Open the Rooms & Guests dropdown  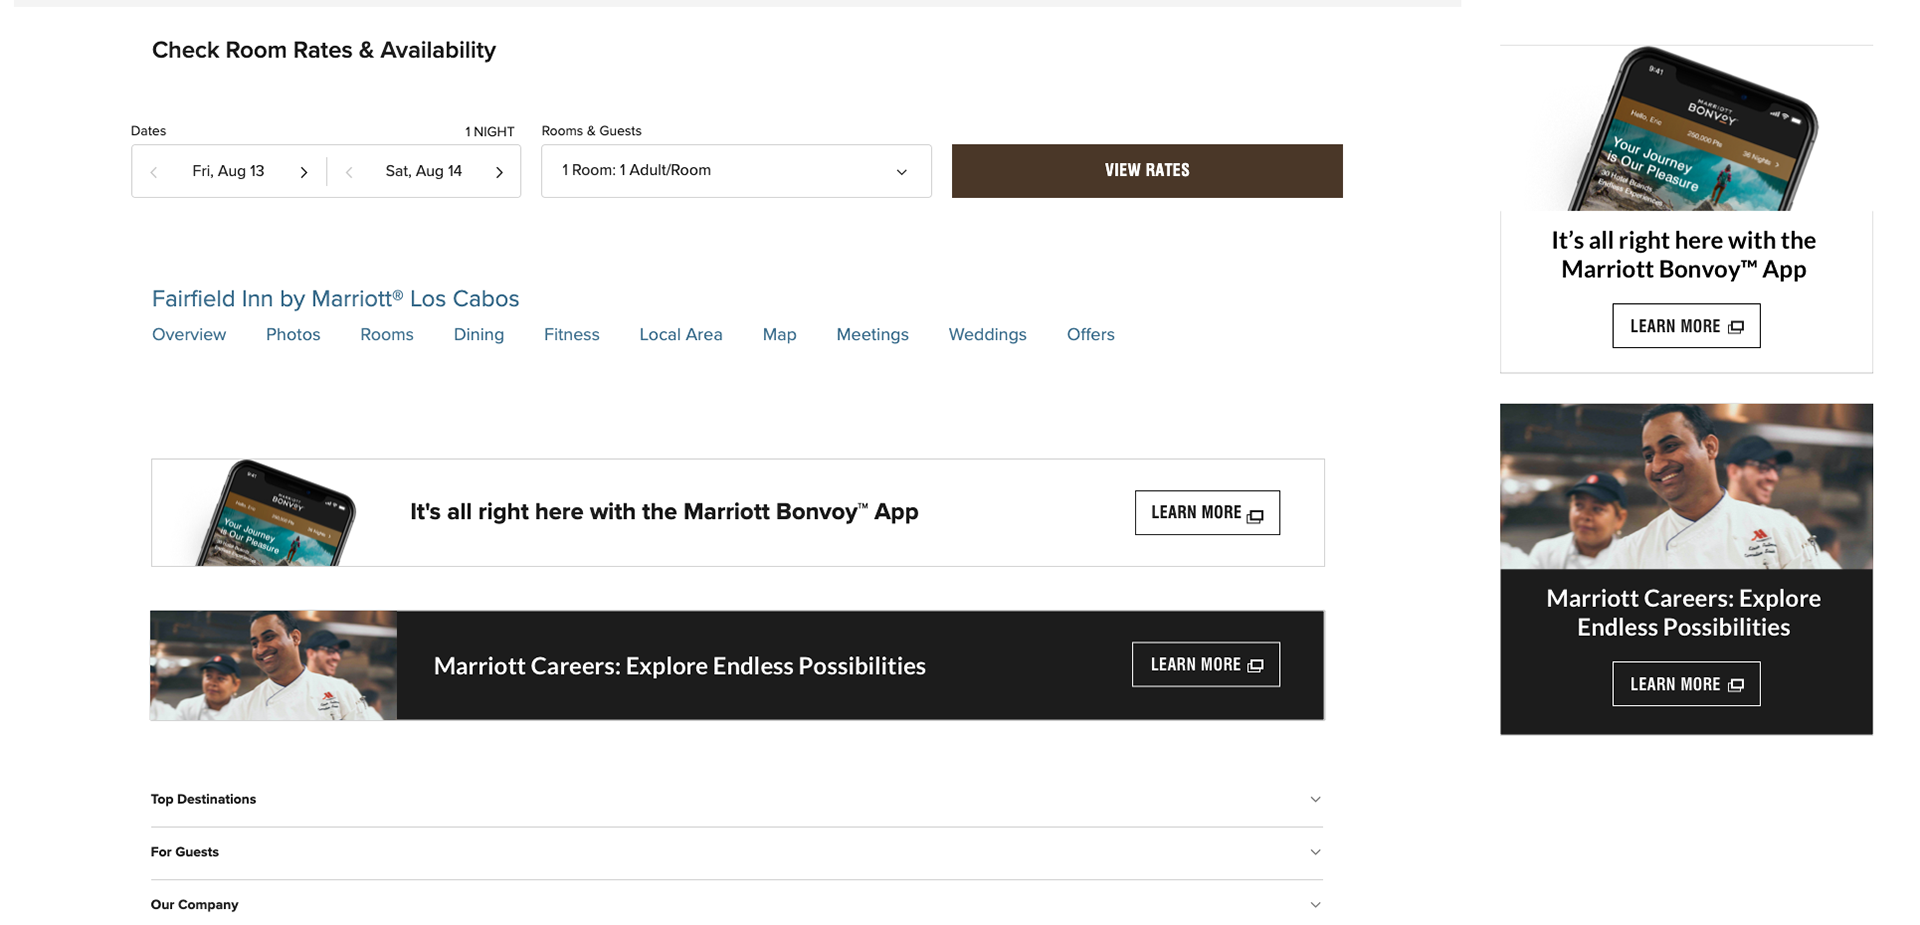[736, 171]
